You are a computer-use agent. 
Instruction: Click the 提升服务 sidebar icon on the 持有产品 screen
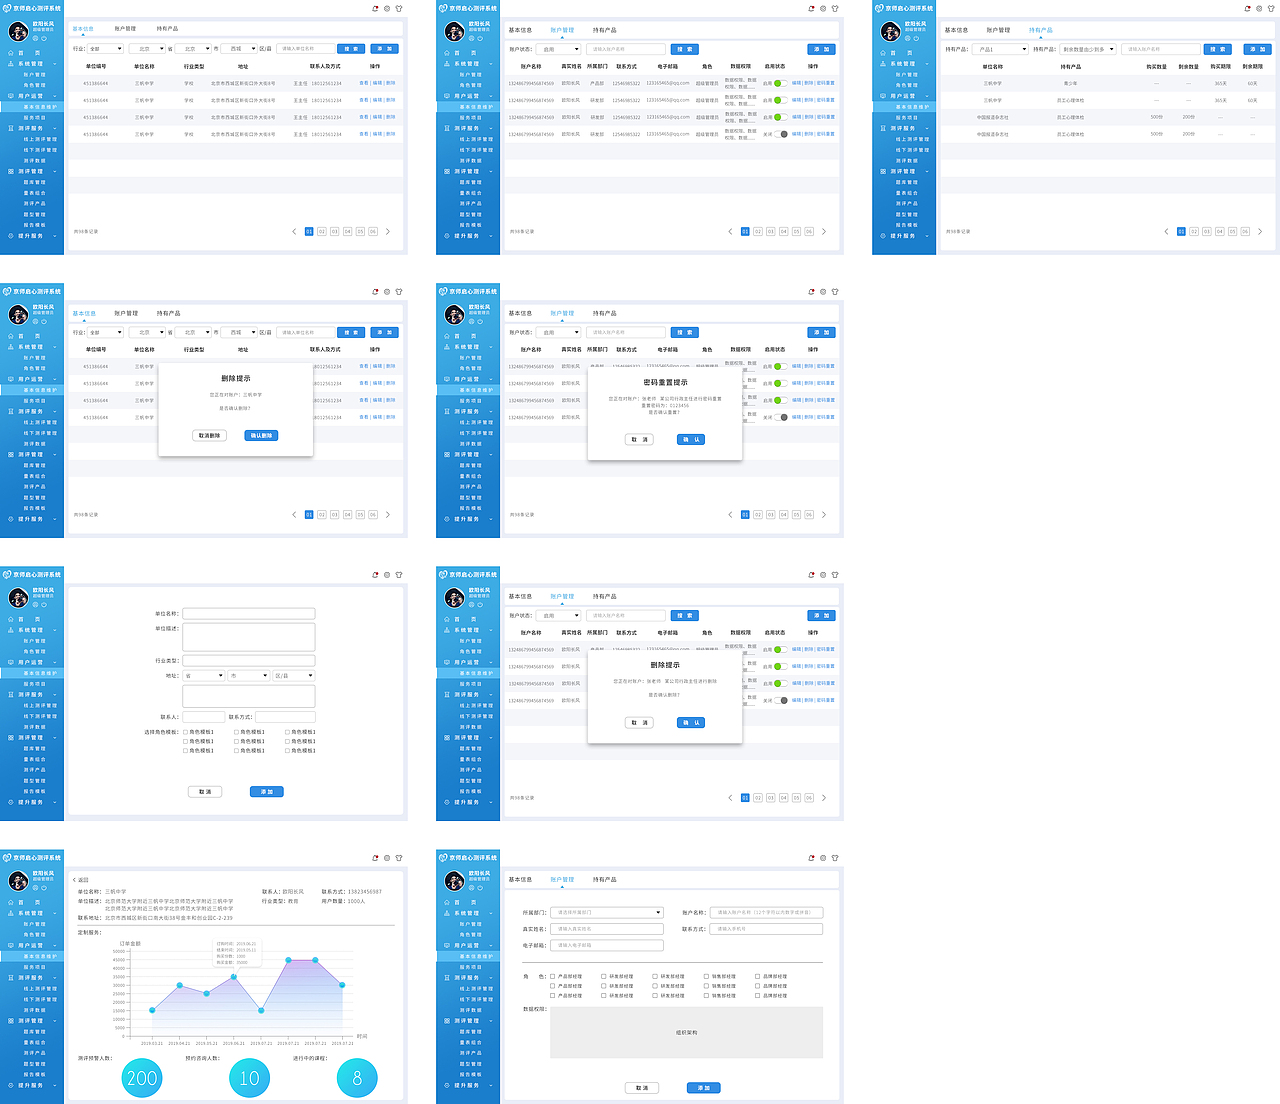884,236
